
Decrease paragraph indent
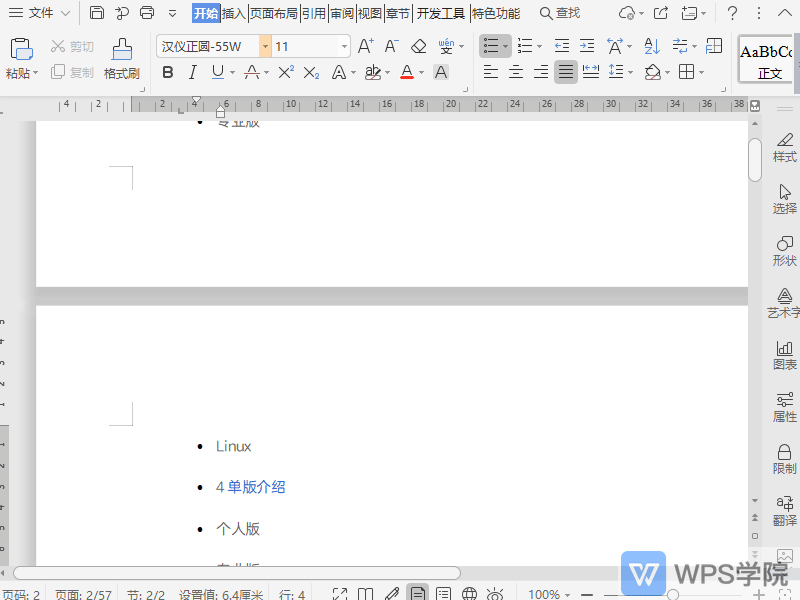point(562,46)
